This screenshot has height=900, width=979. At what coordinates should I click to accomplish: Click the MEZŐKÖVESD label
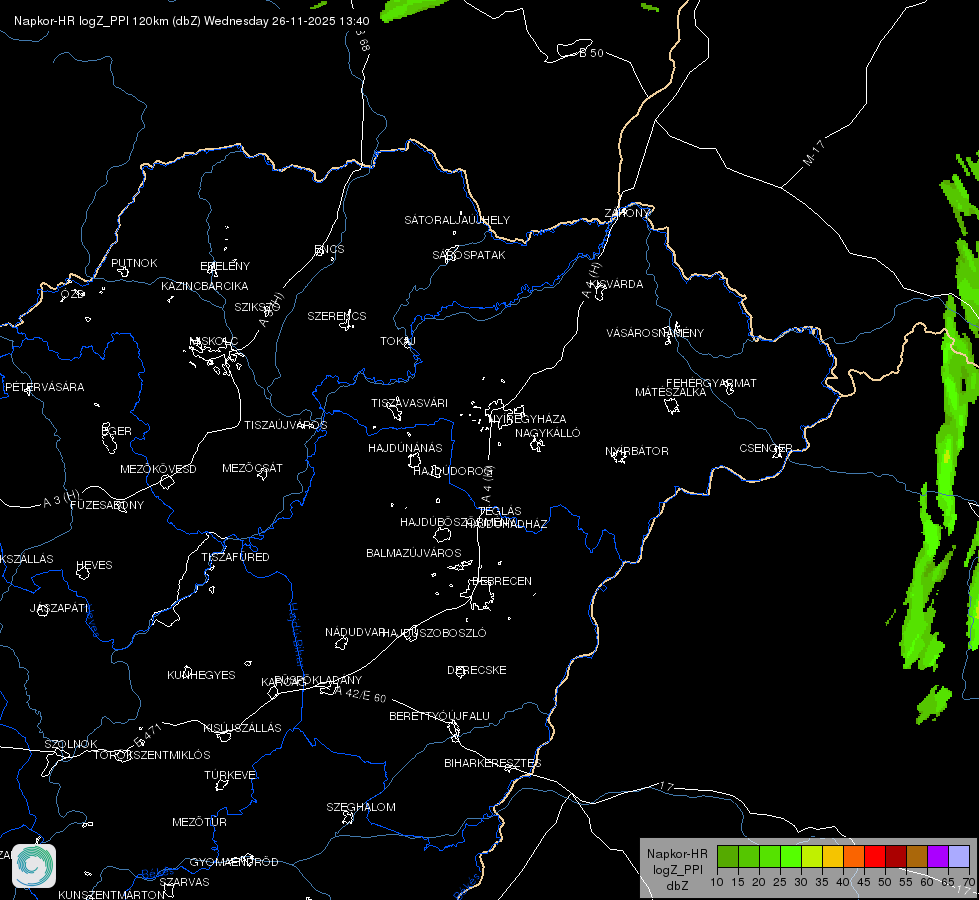coord(159,469)
